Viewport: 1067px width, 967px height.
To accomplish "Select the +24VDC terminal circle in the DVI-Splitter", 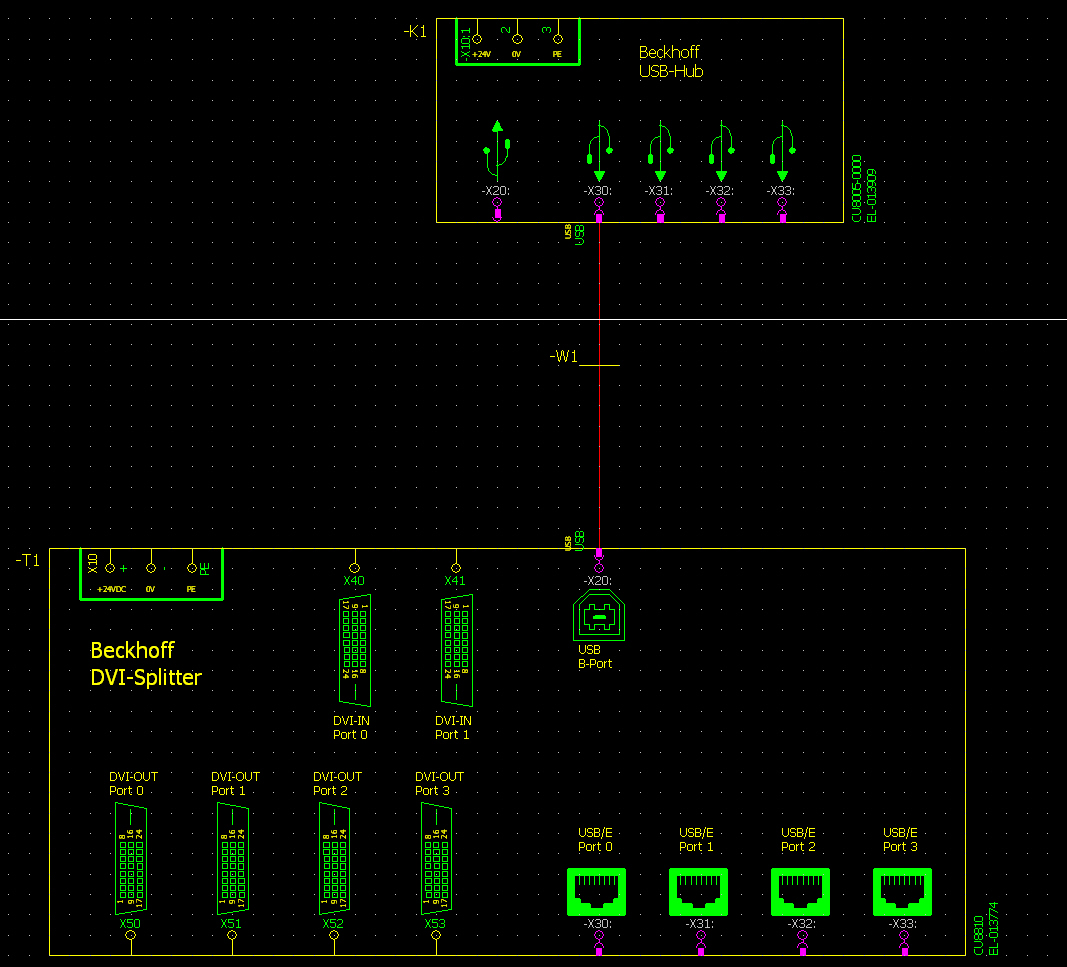I will 110,568.
